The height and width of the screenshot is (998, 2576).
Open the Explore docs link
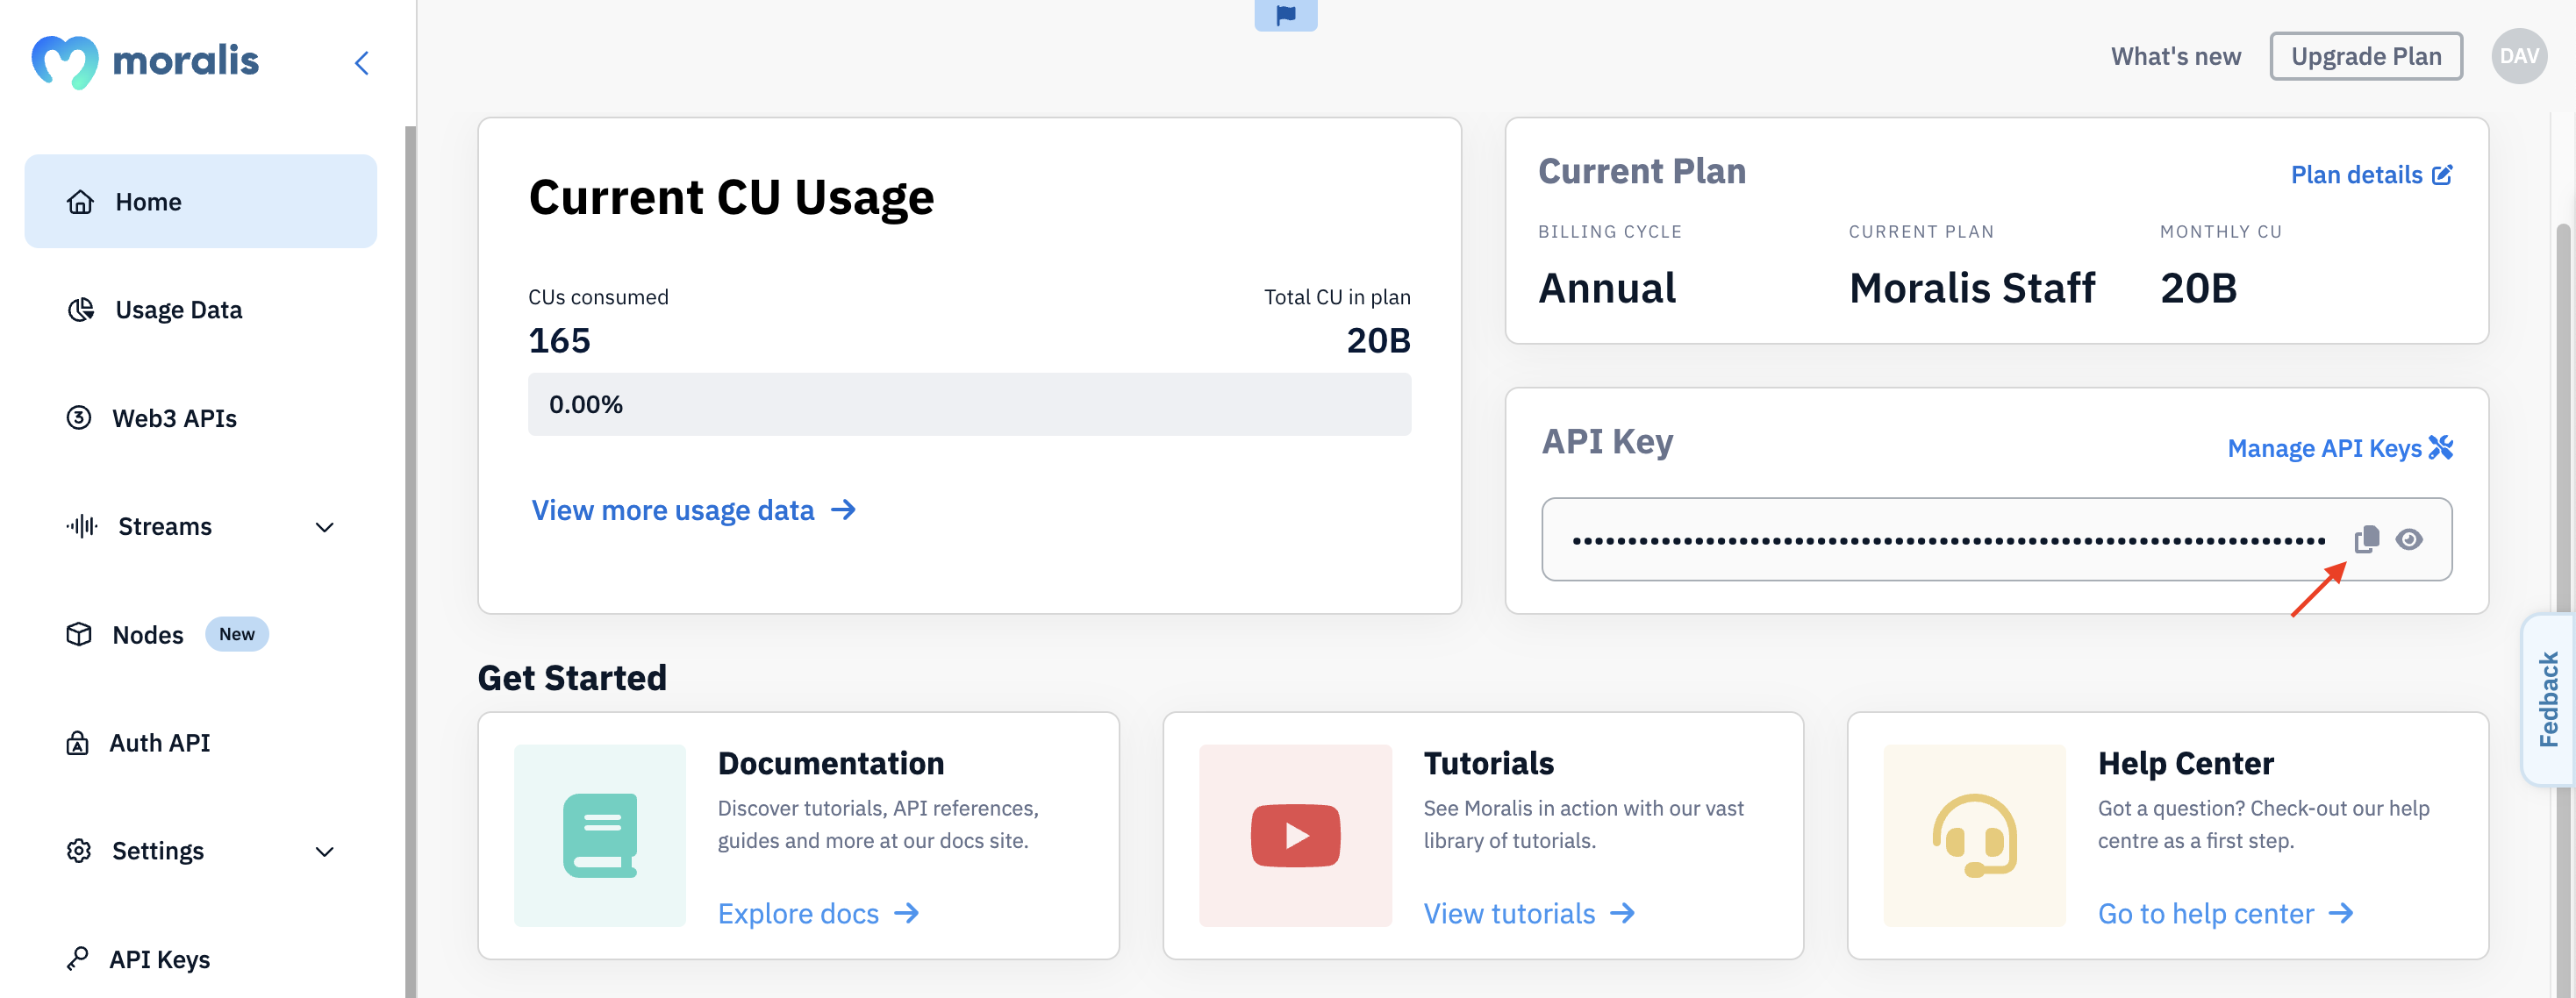pos(798,914)
